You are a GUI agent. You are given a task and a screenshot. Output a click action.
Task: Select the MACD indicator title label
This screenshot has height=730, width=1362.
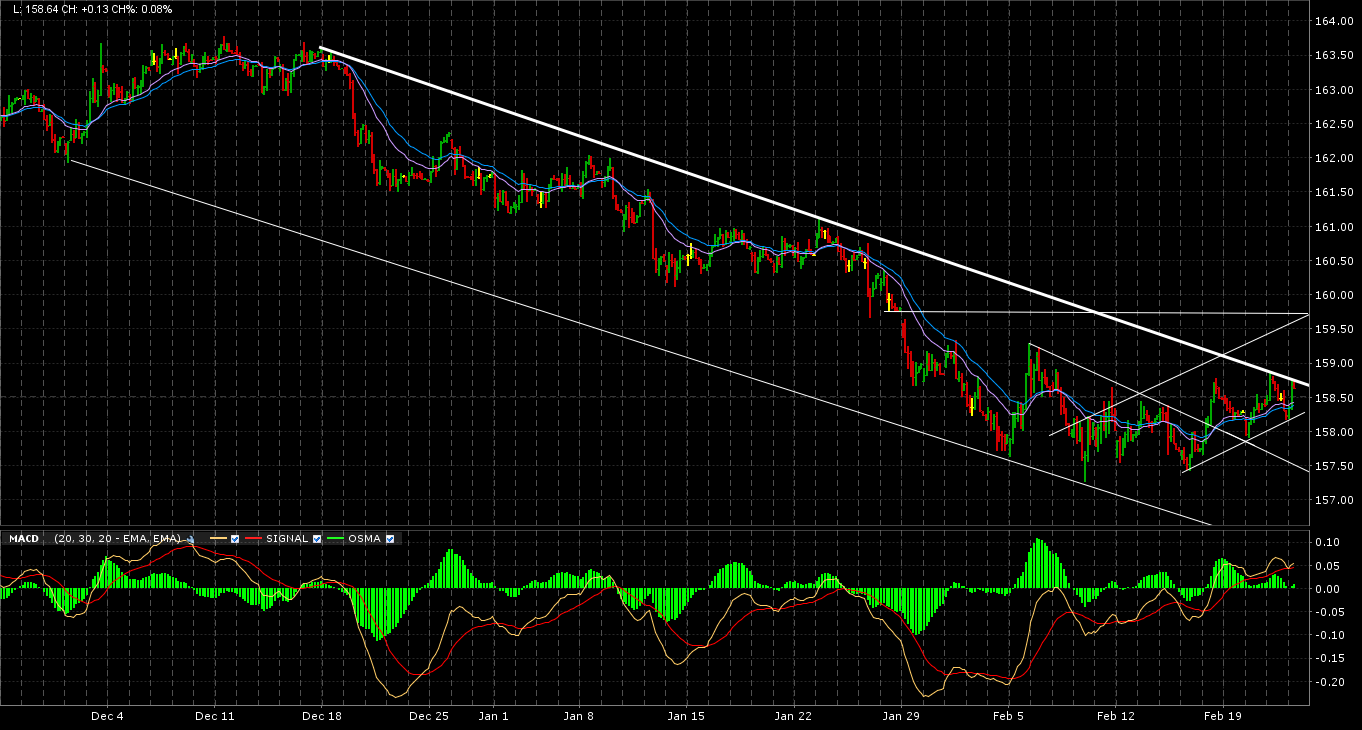click(23, 539)
